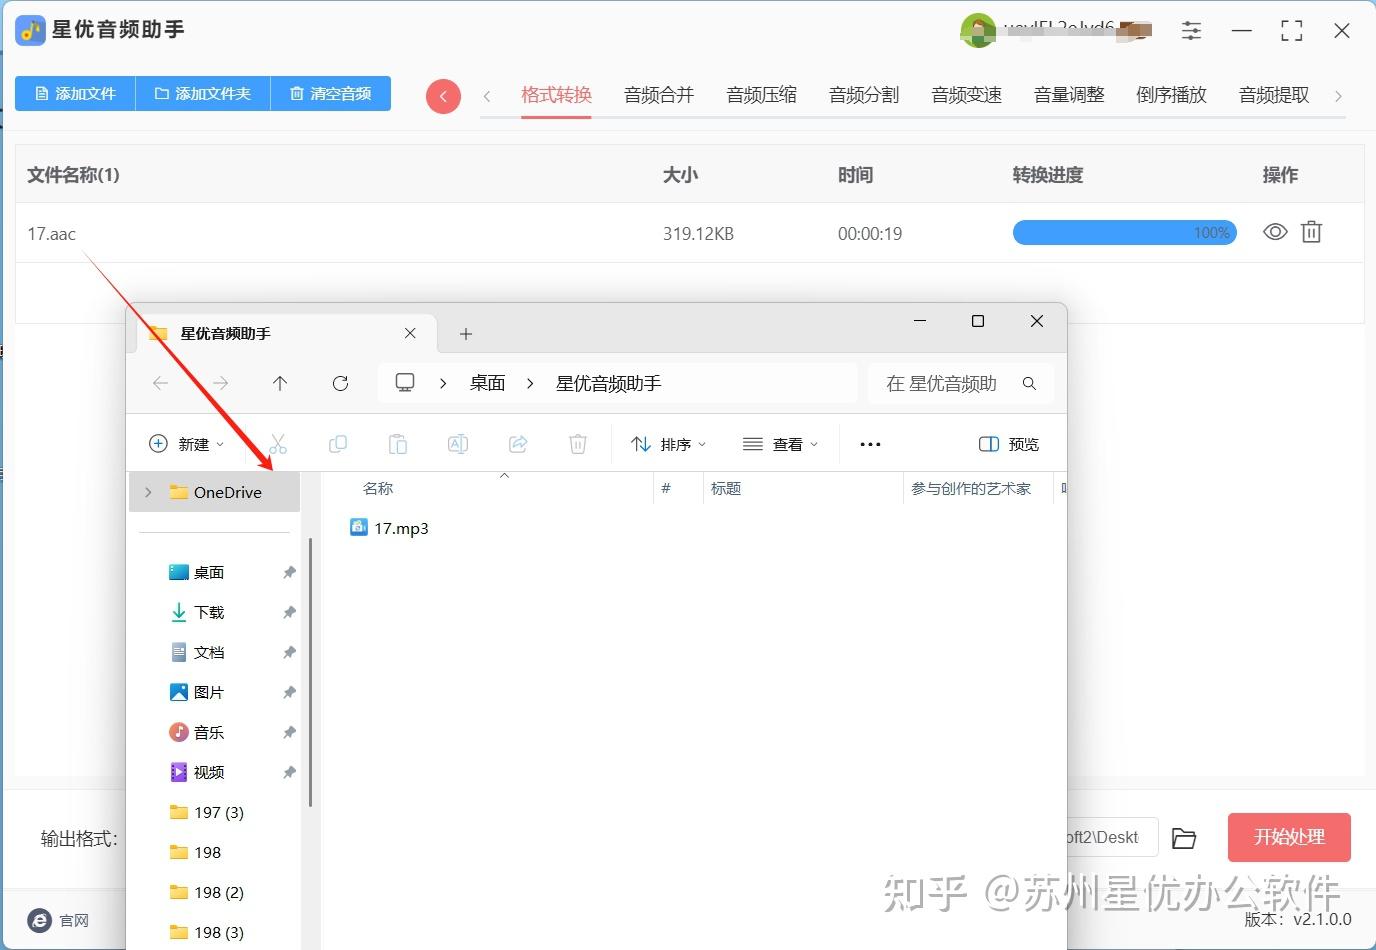Switch to the 音频压缩 tab
The width and height of the screenshot is (1376, 950).
point(761,94)
